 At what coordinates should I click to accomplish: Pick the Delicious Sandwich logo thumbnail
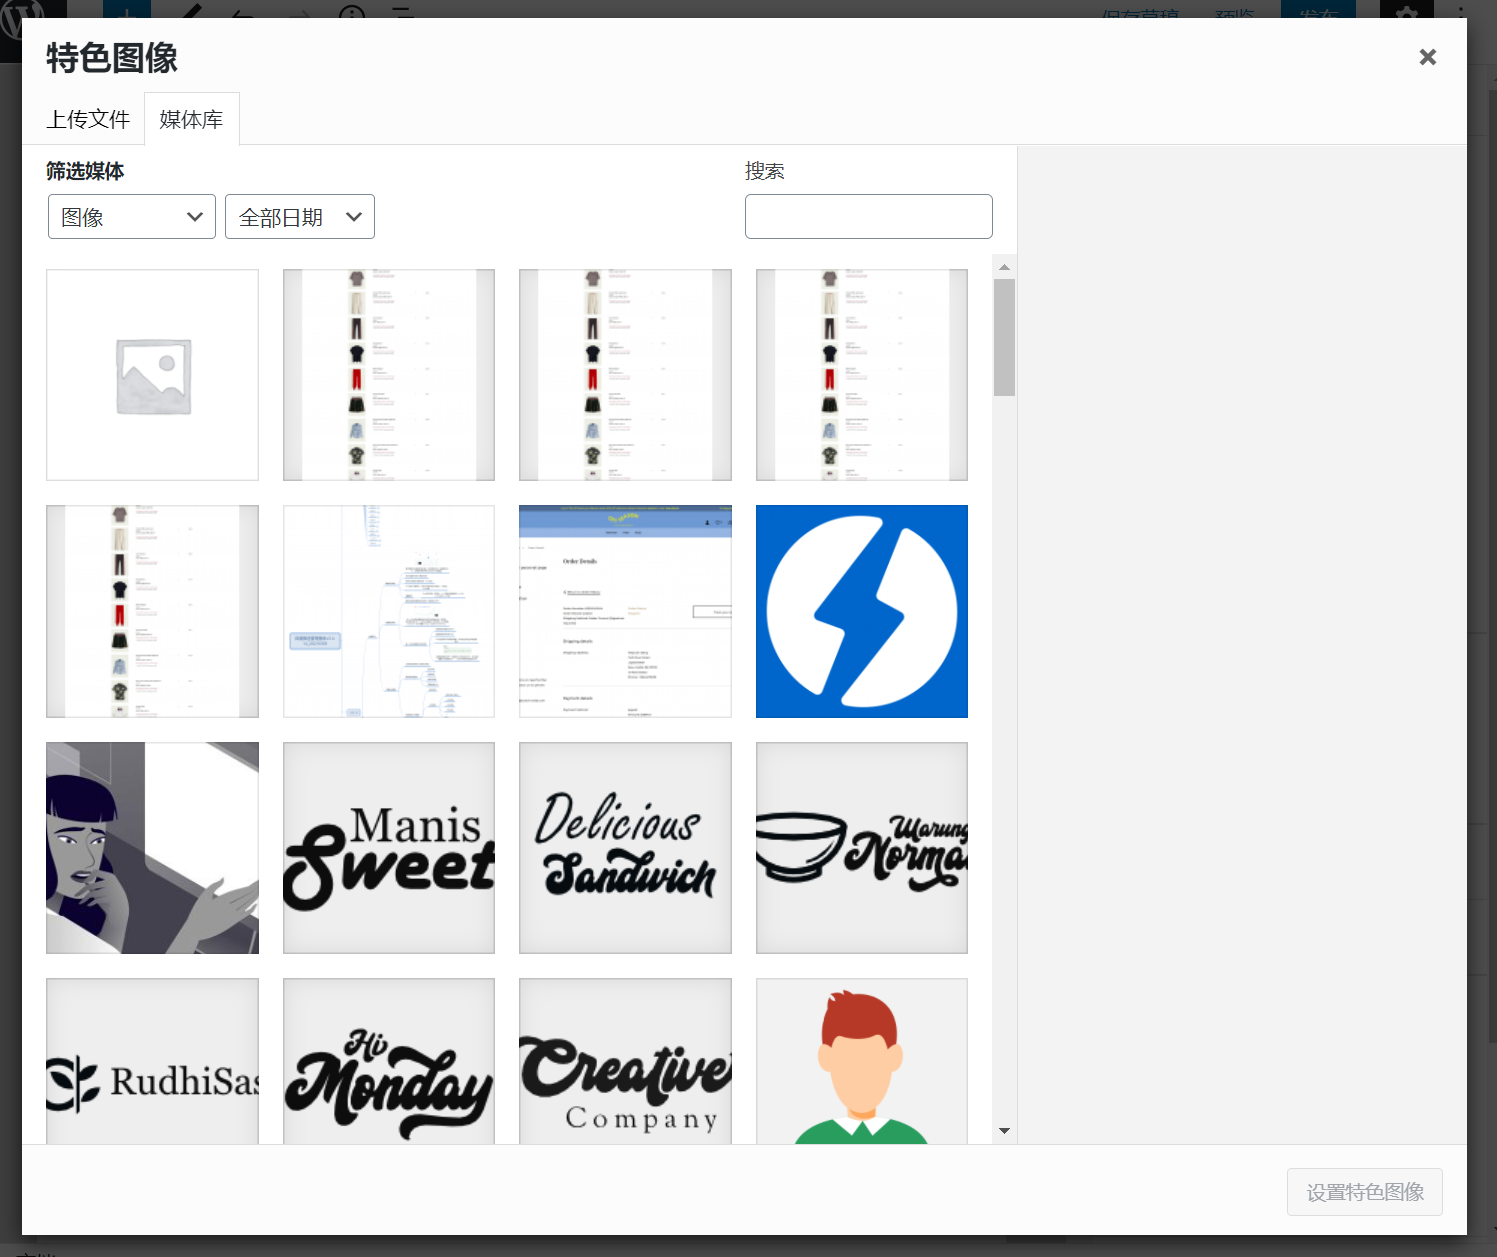(625, 848)
